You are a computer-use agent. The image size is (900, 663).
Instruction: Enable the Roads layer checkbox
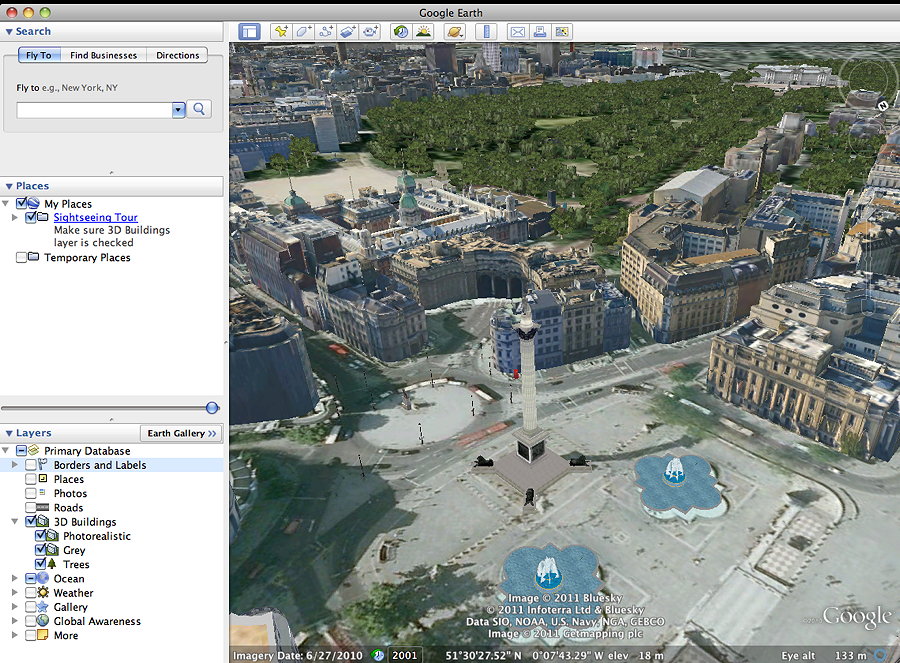pyautogui.click(x=31, y=508)
